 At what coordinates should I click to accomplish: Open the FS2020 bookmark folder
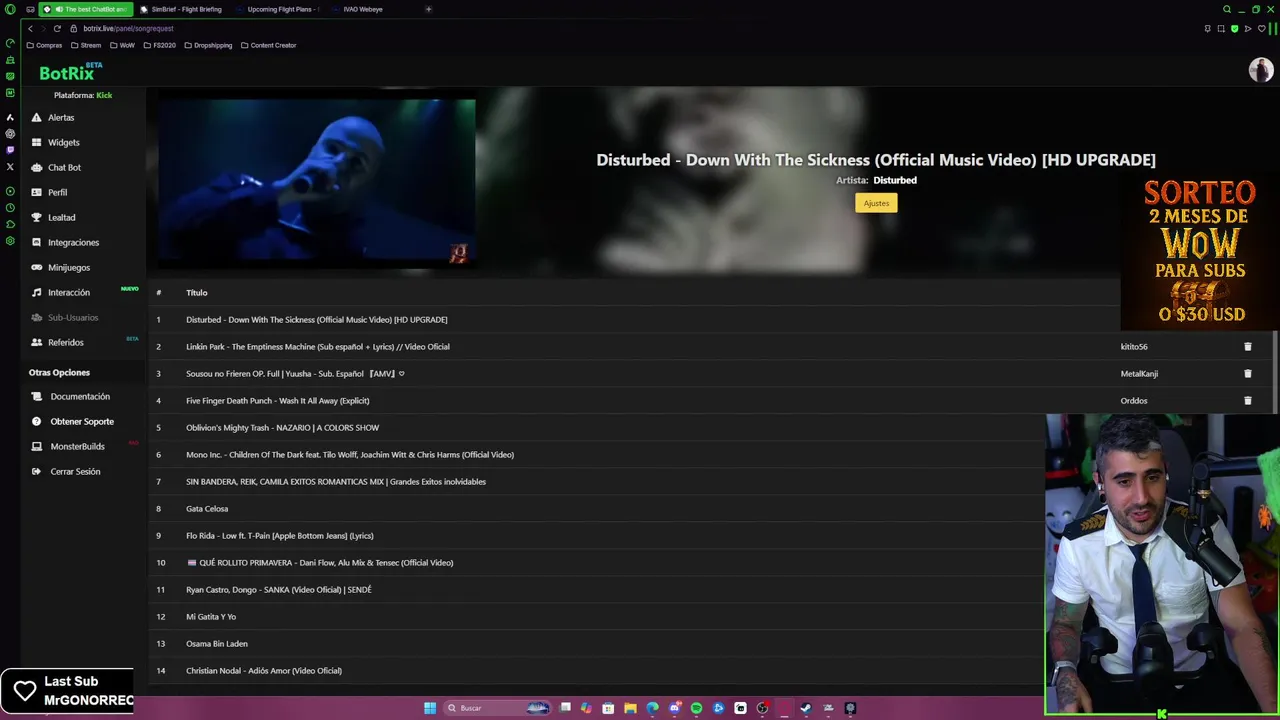coord(159,45)
